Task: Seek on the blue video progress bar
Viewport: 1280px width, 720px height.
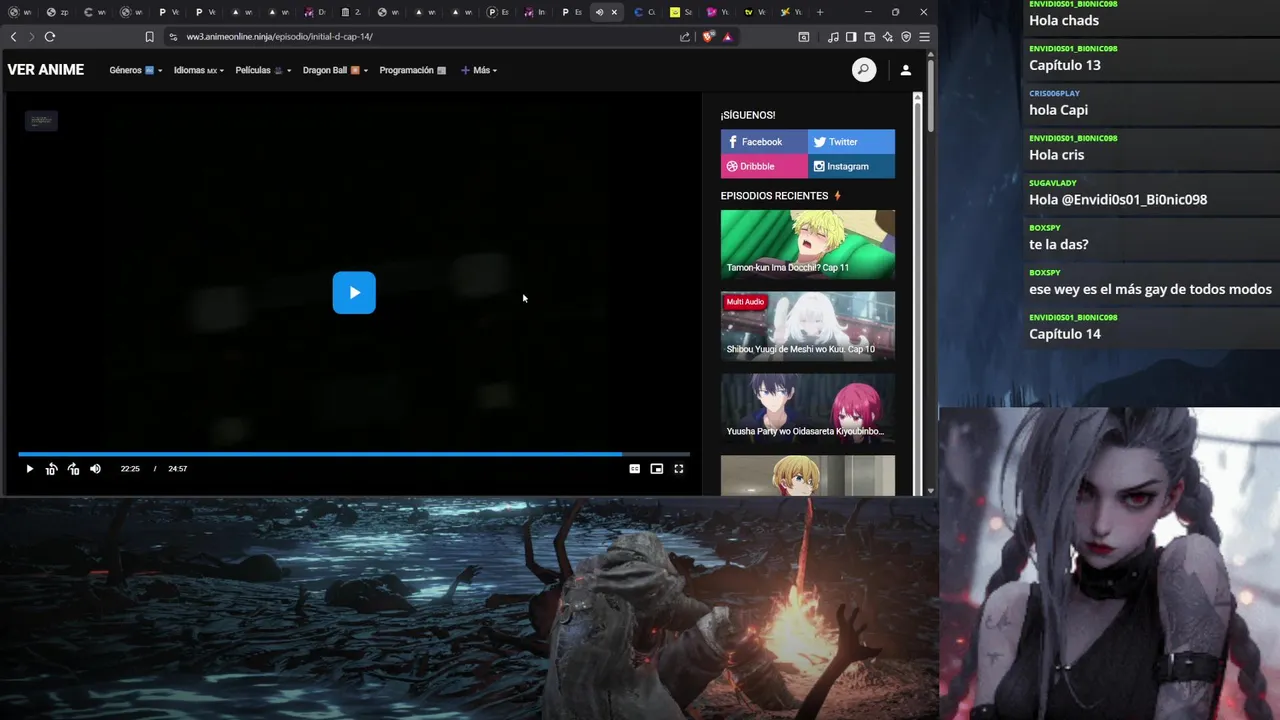Action: pos(354,454)
